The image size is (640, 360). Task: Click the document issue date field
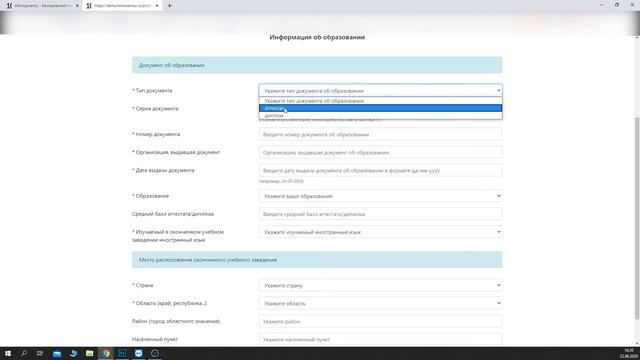[380, 170]
